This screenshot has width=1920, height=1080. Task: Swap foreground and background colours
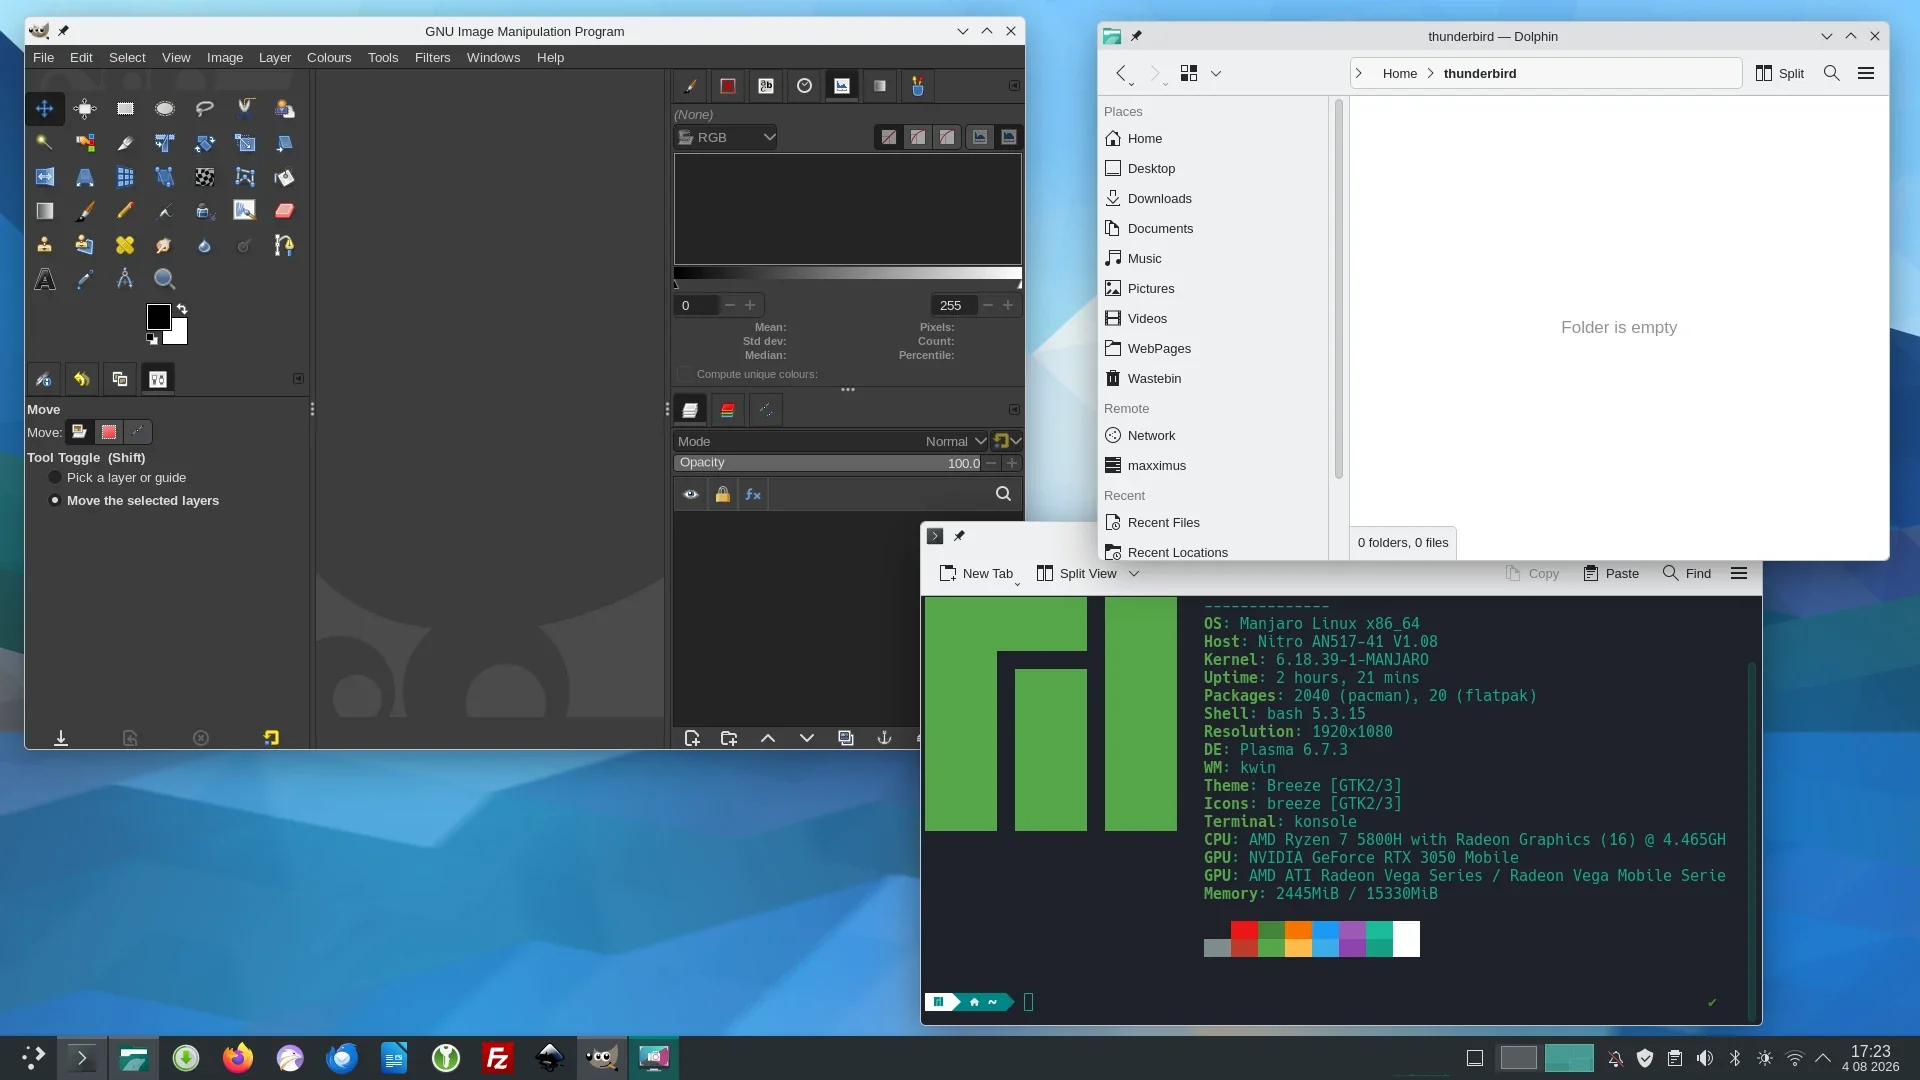pyautogui.click(x=182, y=309)
